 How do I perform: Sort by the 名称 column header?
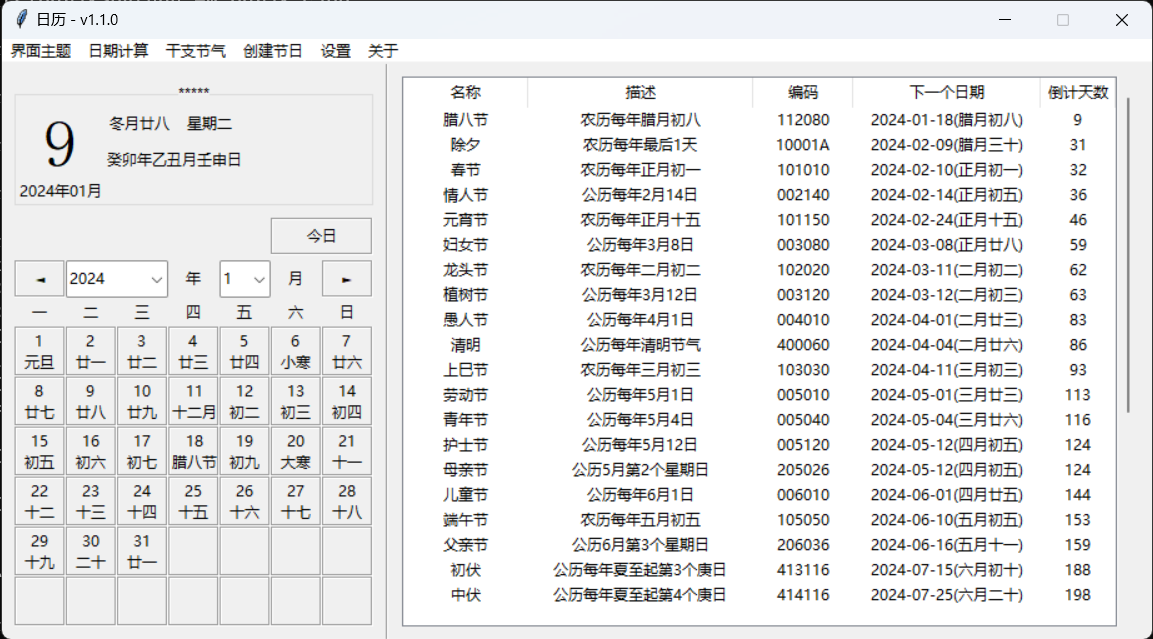tap(465, 93)
